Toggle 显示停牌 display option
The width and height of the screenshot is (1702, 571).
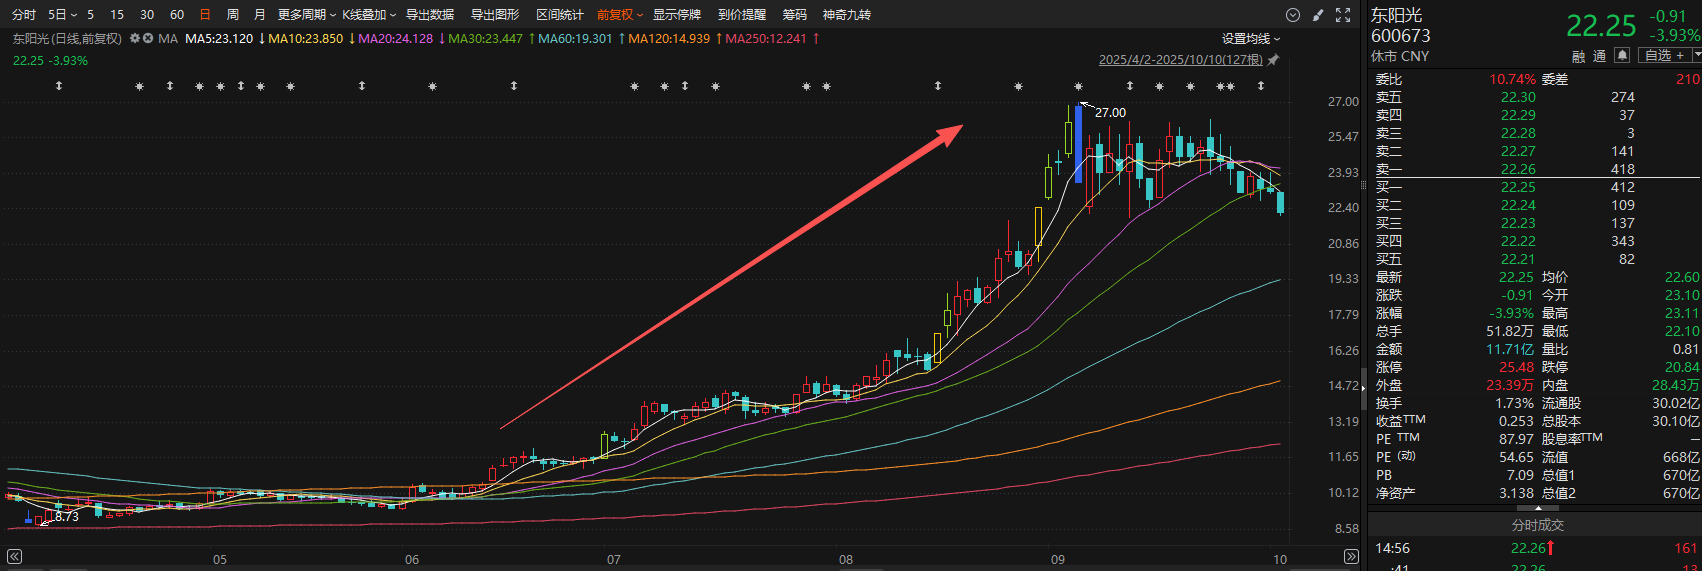click(677, 15)
